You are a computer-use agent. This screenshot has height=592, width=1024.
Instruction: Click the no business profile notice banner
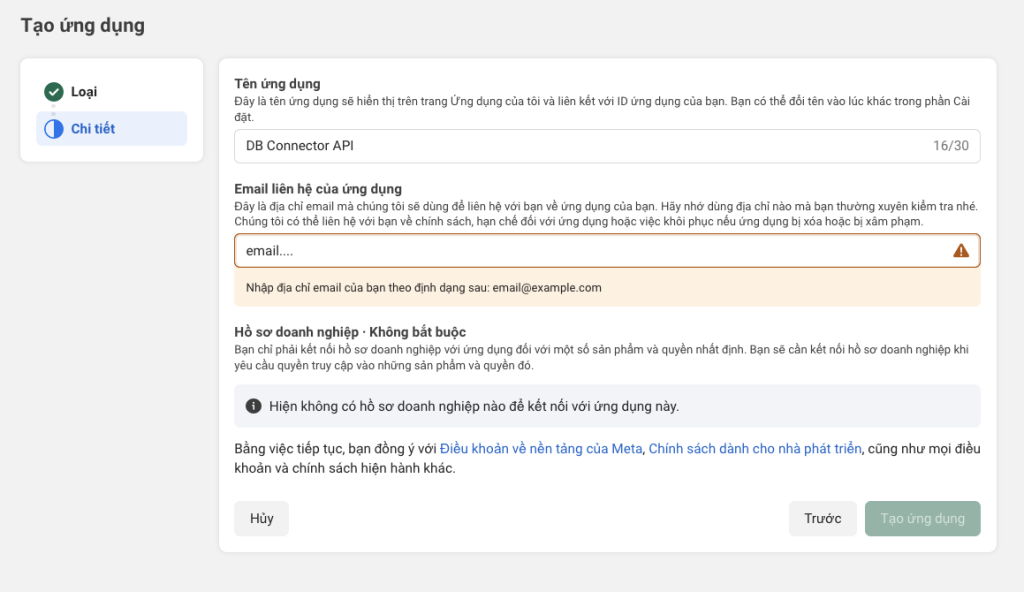tap(607, 406)
